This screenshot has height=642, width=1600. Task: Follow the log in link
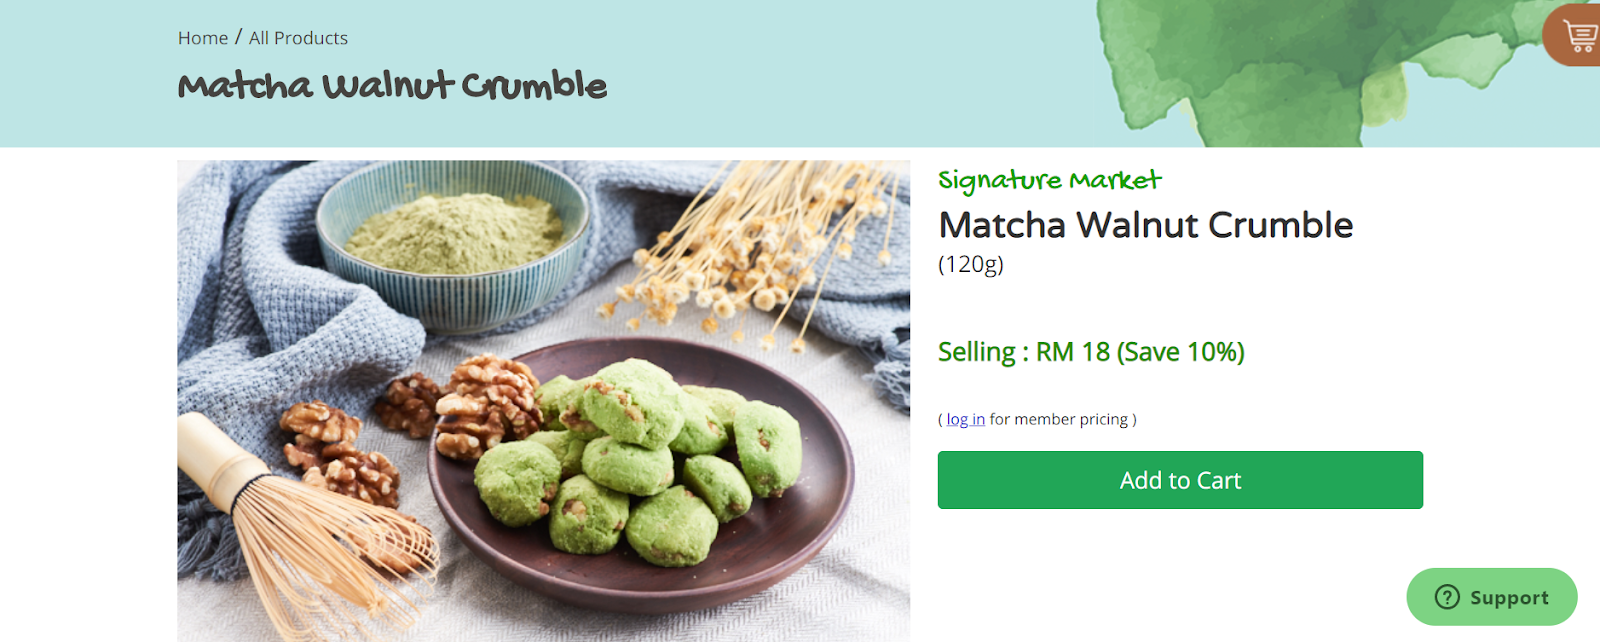(966, 419)
